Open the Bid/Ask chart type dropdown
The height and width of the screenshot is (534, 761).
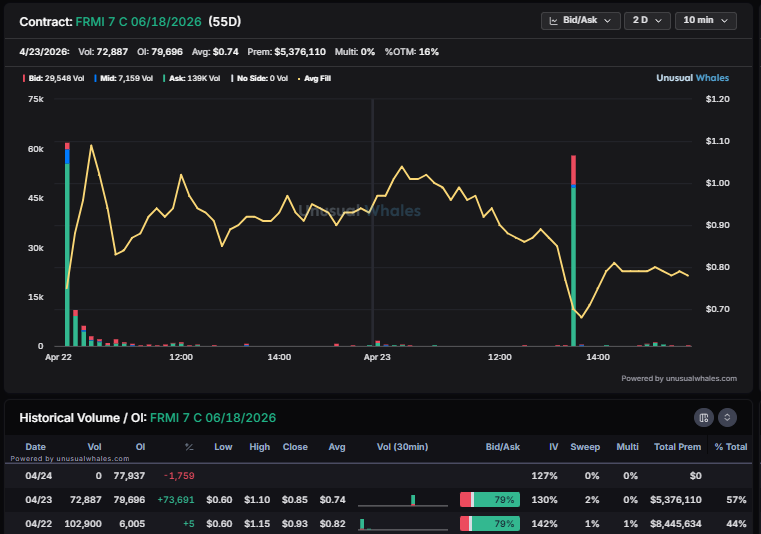click(580, 20)
